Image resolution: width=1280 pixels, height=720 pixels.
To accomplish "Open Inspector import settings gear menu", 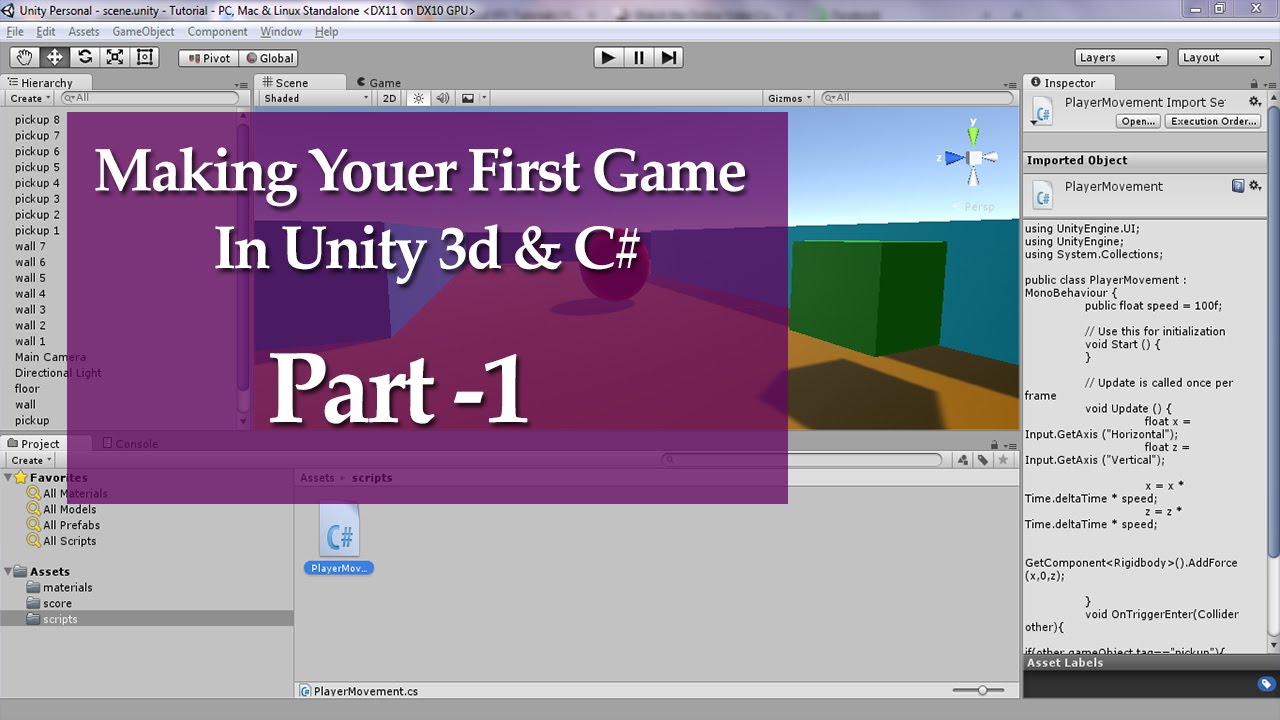I will [1255, 102].
